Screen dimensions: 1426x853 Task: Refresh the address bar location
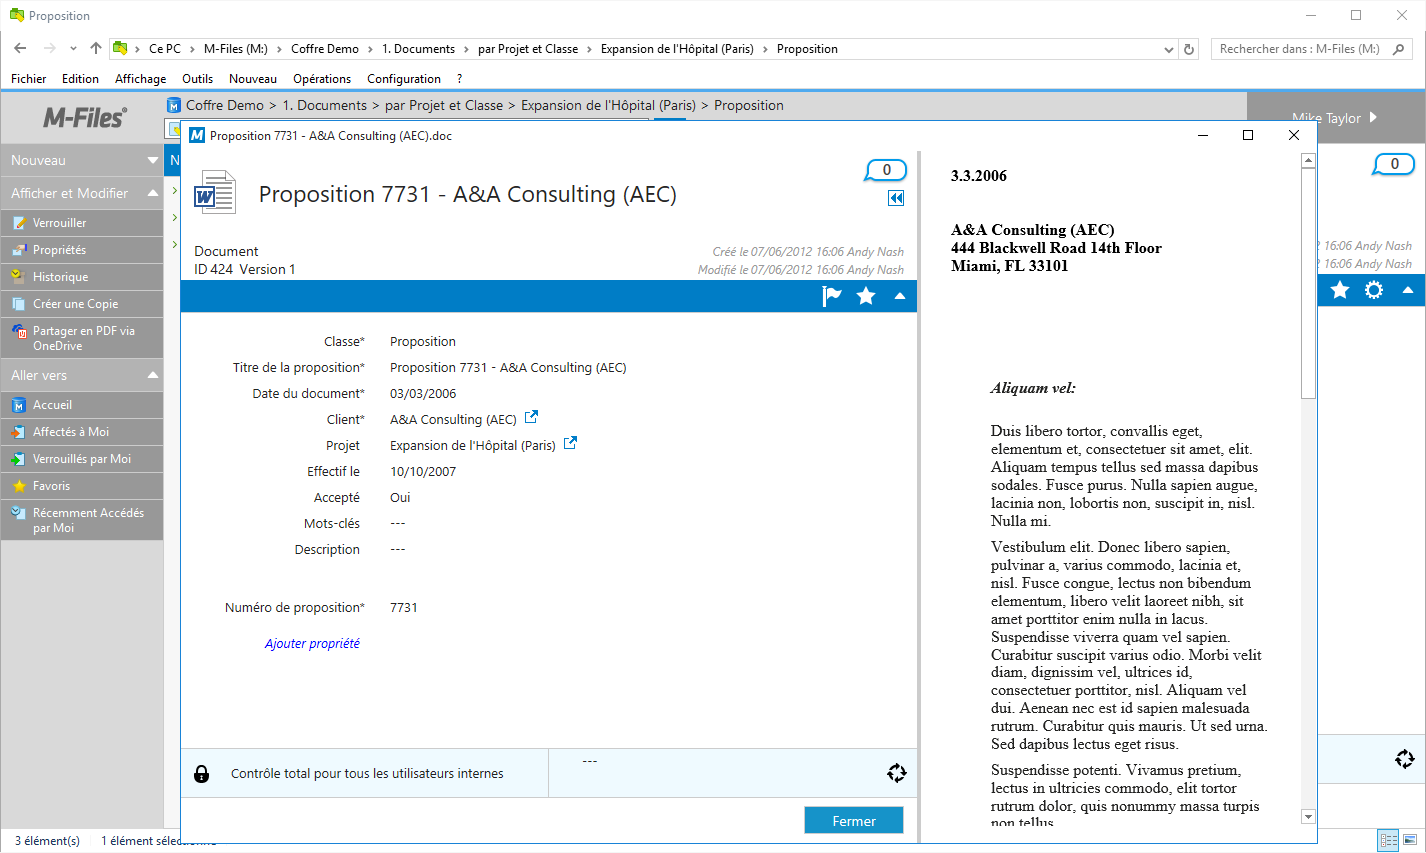point(1189,49)
